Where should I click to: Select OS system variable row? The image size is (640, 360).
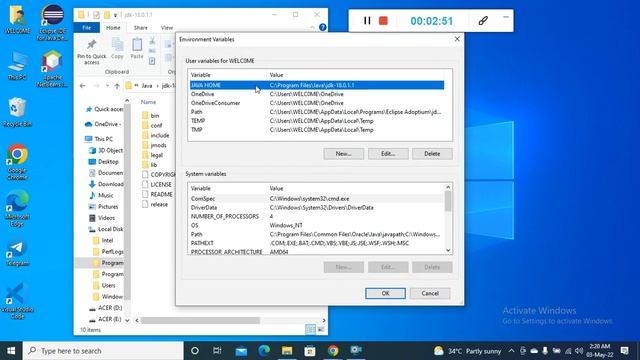click(317, 225)
